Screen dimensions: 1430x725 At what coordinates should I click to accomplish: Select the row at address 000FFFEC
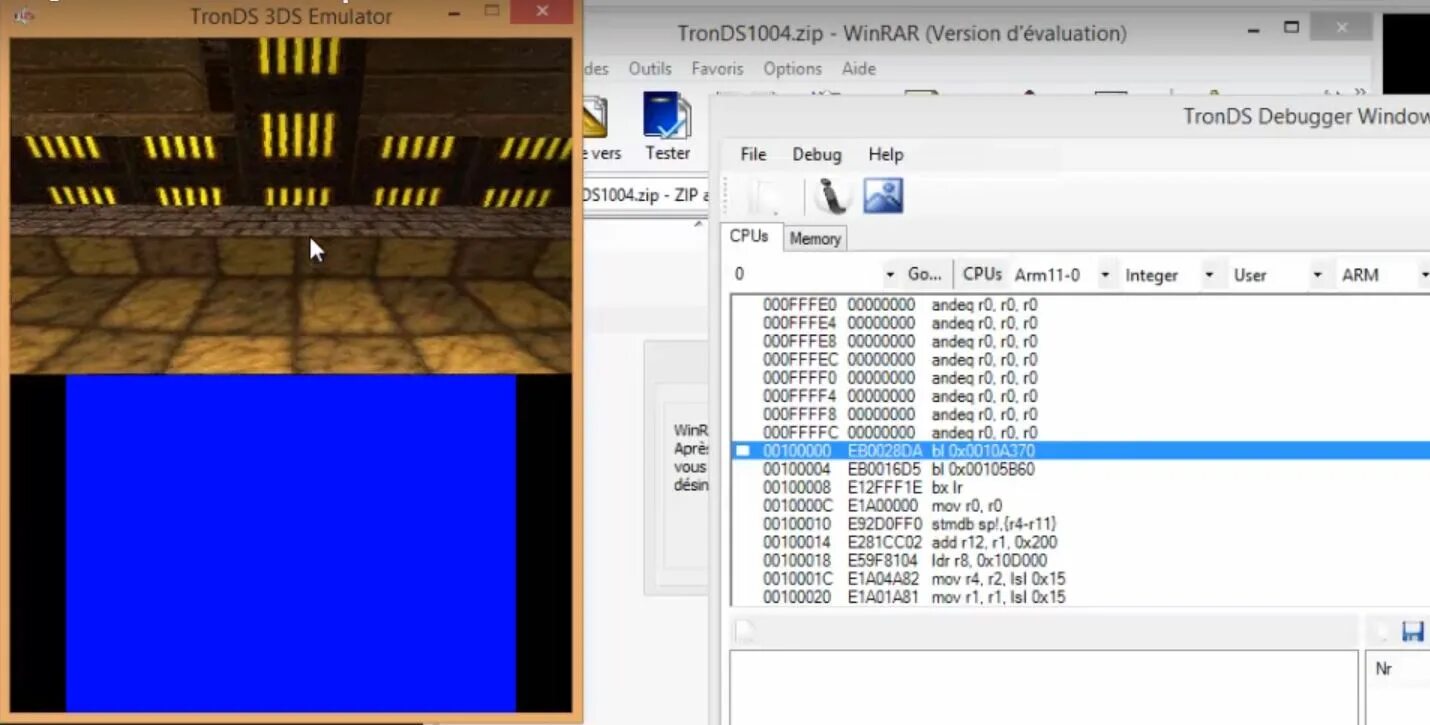coord(1081,359)
